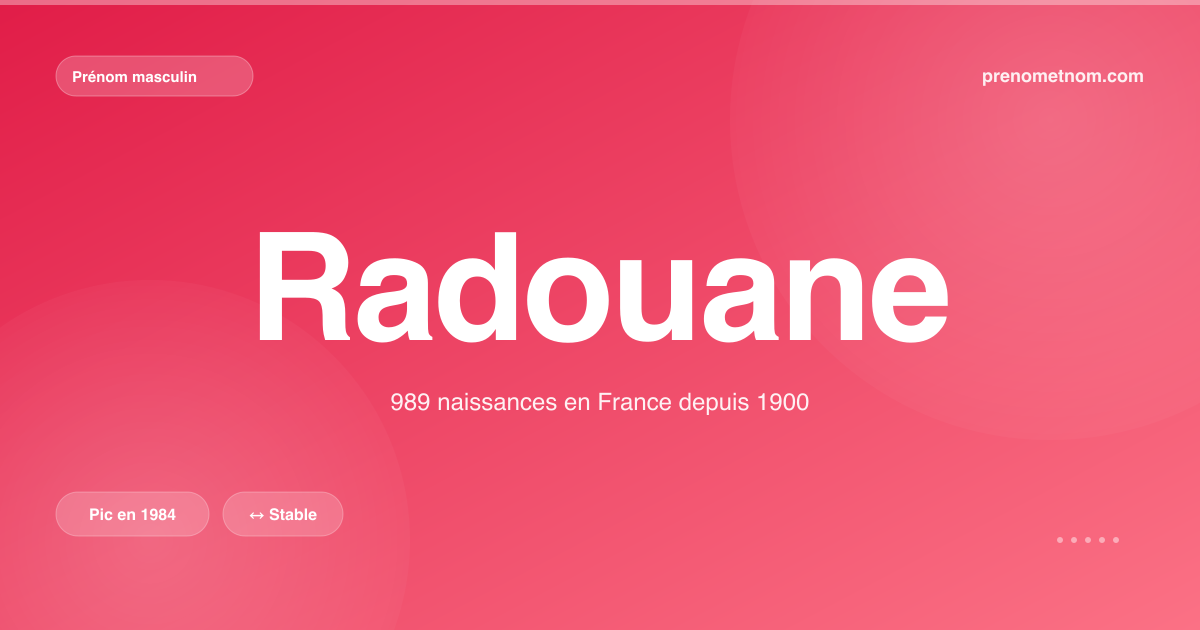Image resolution: width=1200 pixels, height=630 pixels.
Task: Click the double-arrow icon in Stable badge
Action: (257, 515)
